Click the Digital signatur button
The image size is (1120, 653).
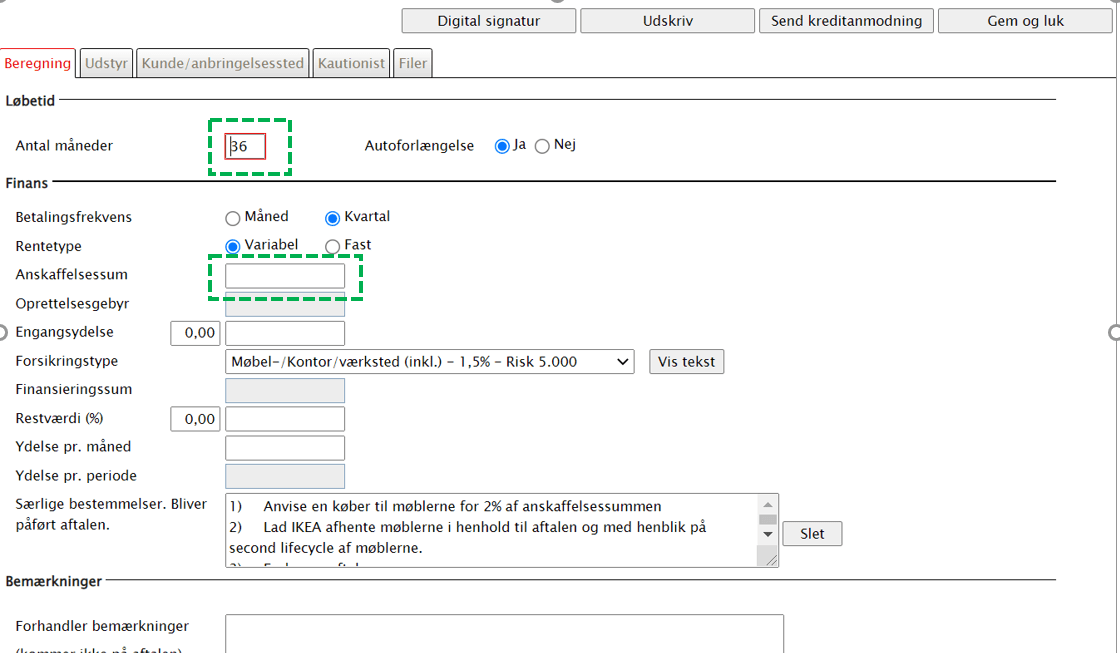pyautogui.click(x=488, y=21)
